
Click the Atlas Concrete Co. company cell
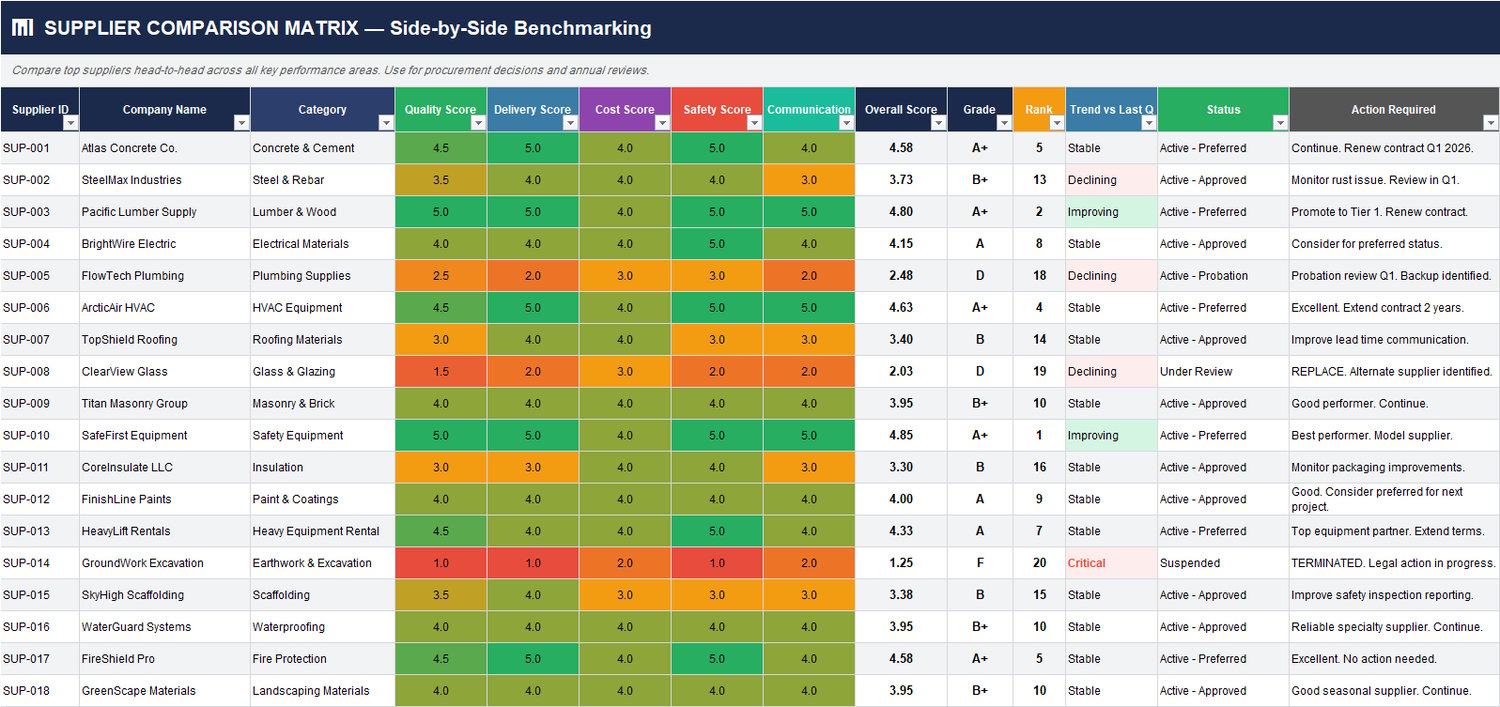point(165,148)
